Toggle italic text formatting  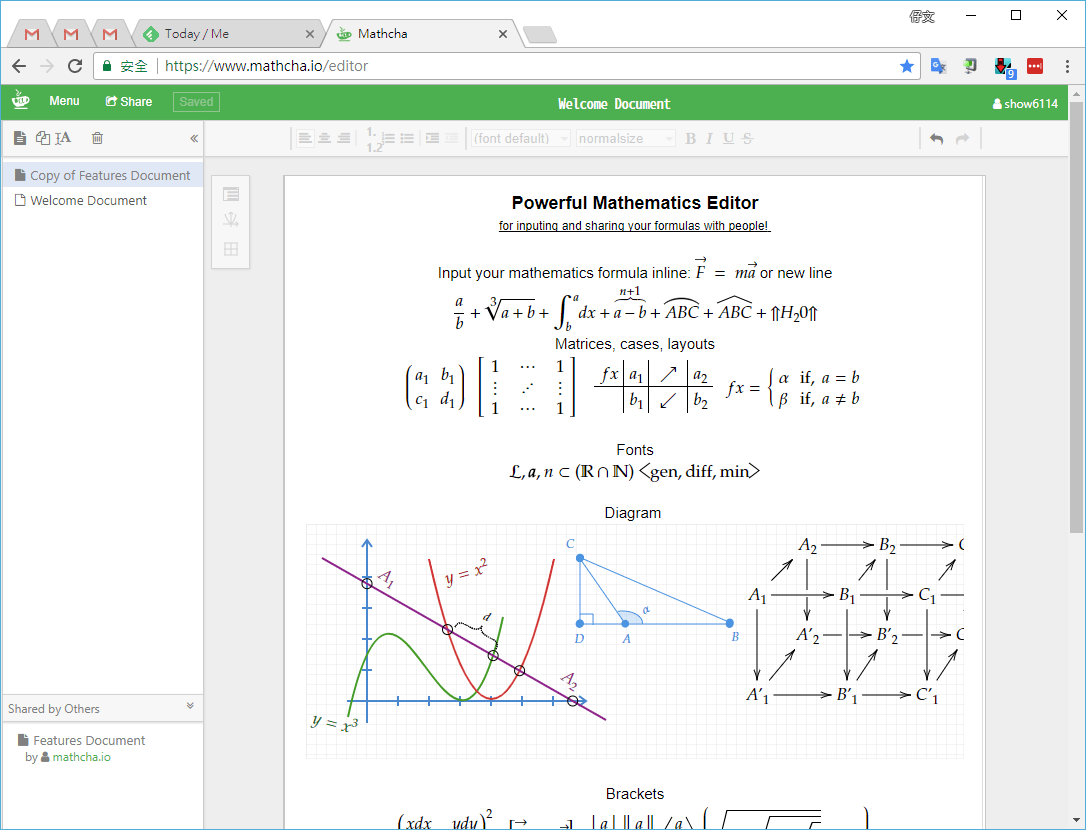coord(709,139)
